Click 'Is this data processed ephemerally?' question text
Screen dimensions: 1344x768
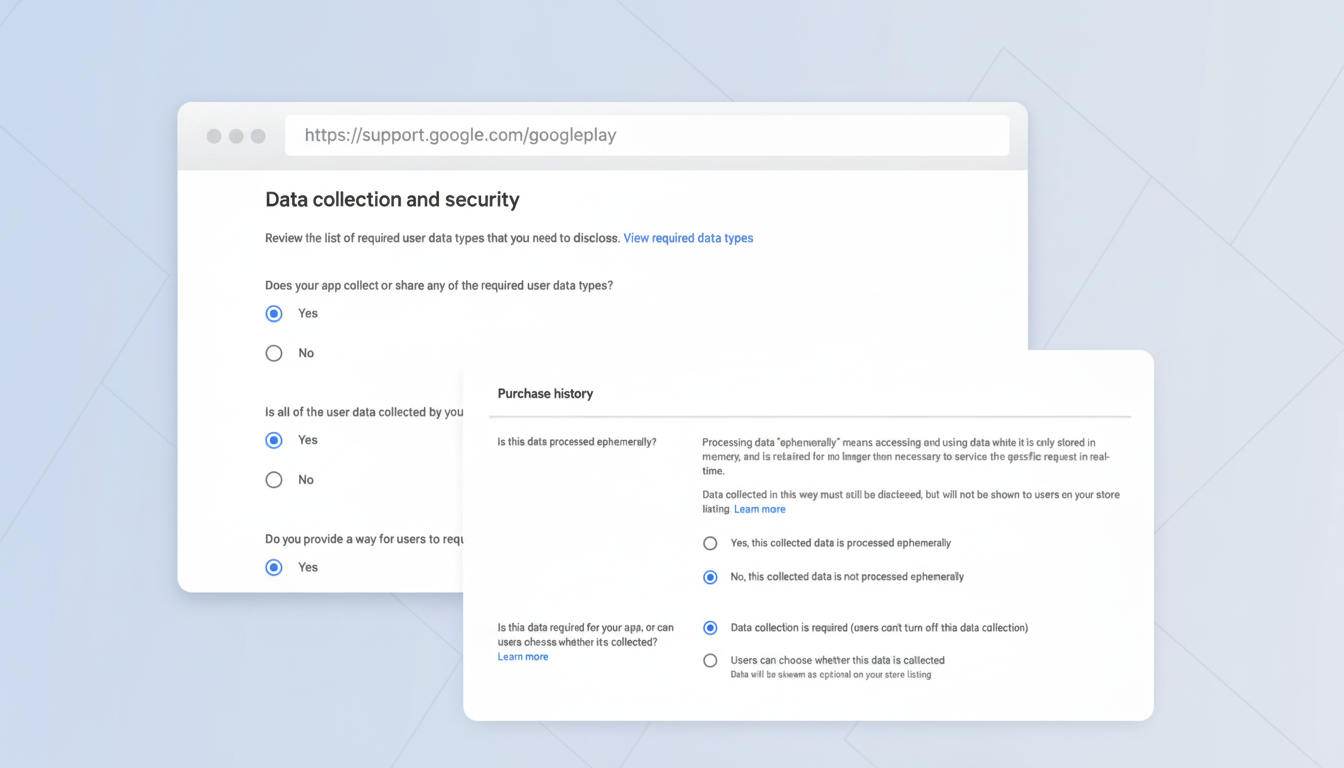click(576, 442)
